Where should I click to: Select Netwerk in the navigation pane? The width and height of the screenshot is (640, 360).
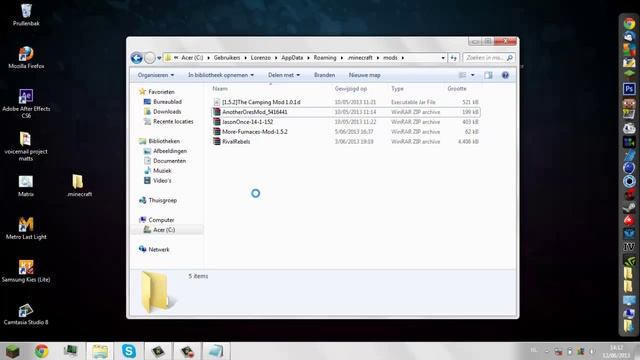[159, 249]
